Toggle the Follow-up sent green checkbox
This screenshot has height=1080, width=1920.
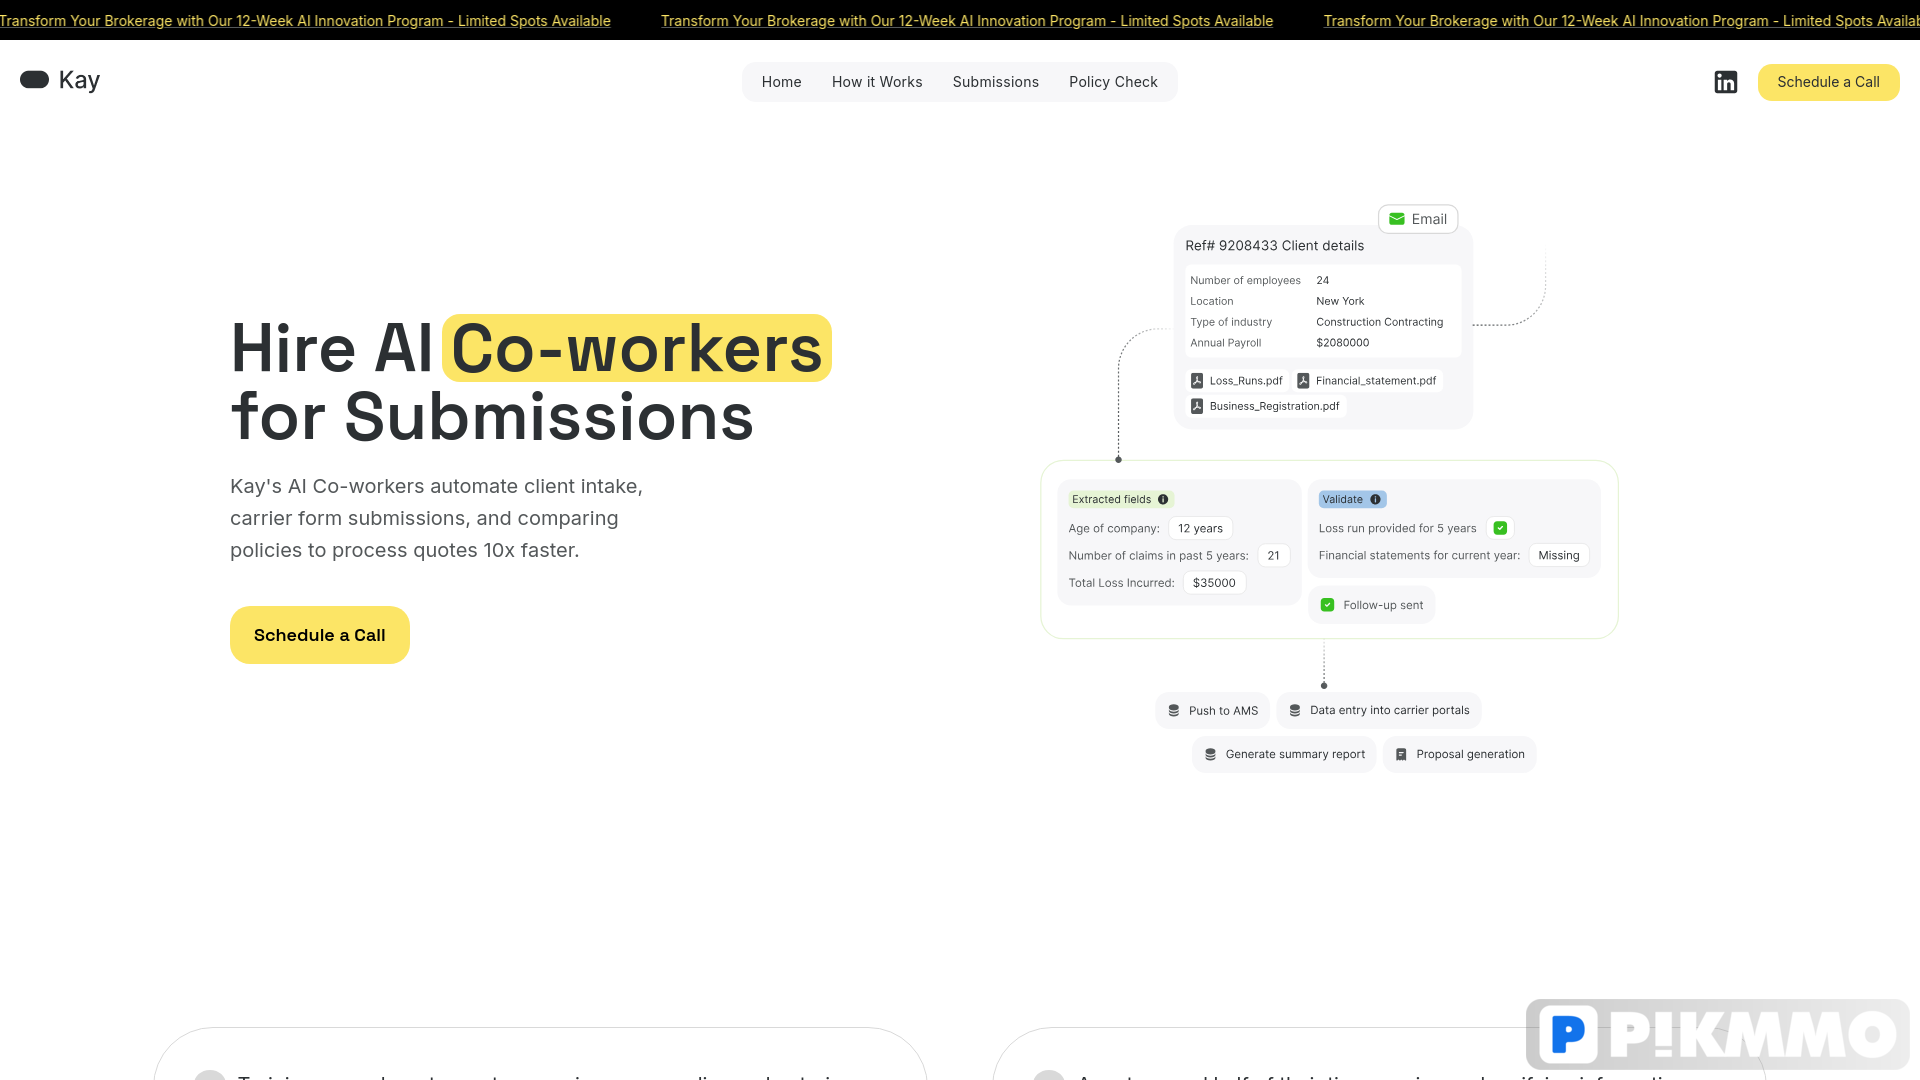tap(1328, 605)
